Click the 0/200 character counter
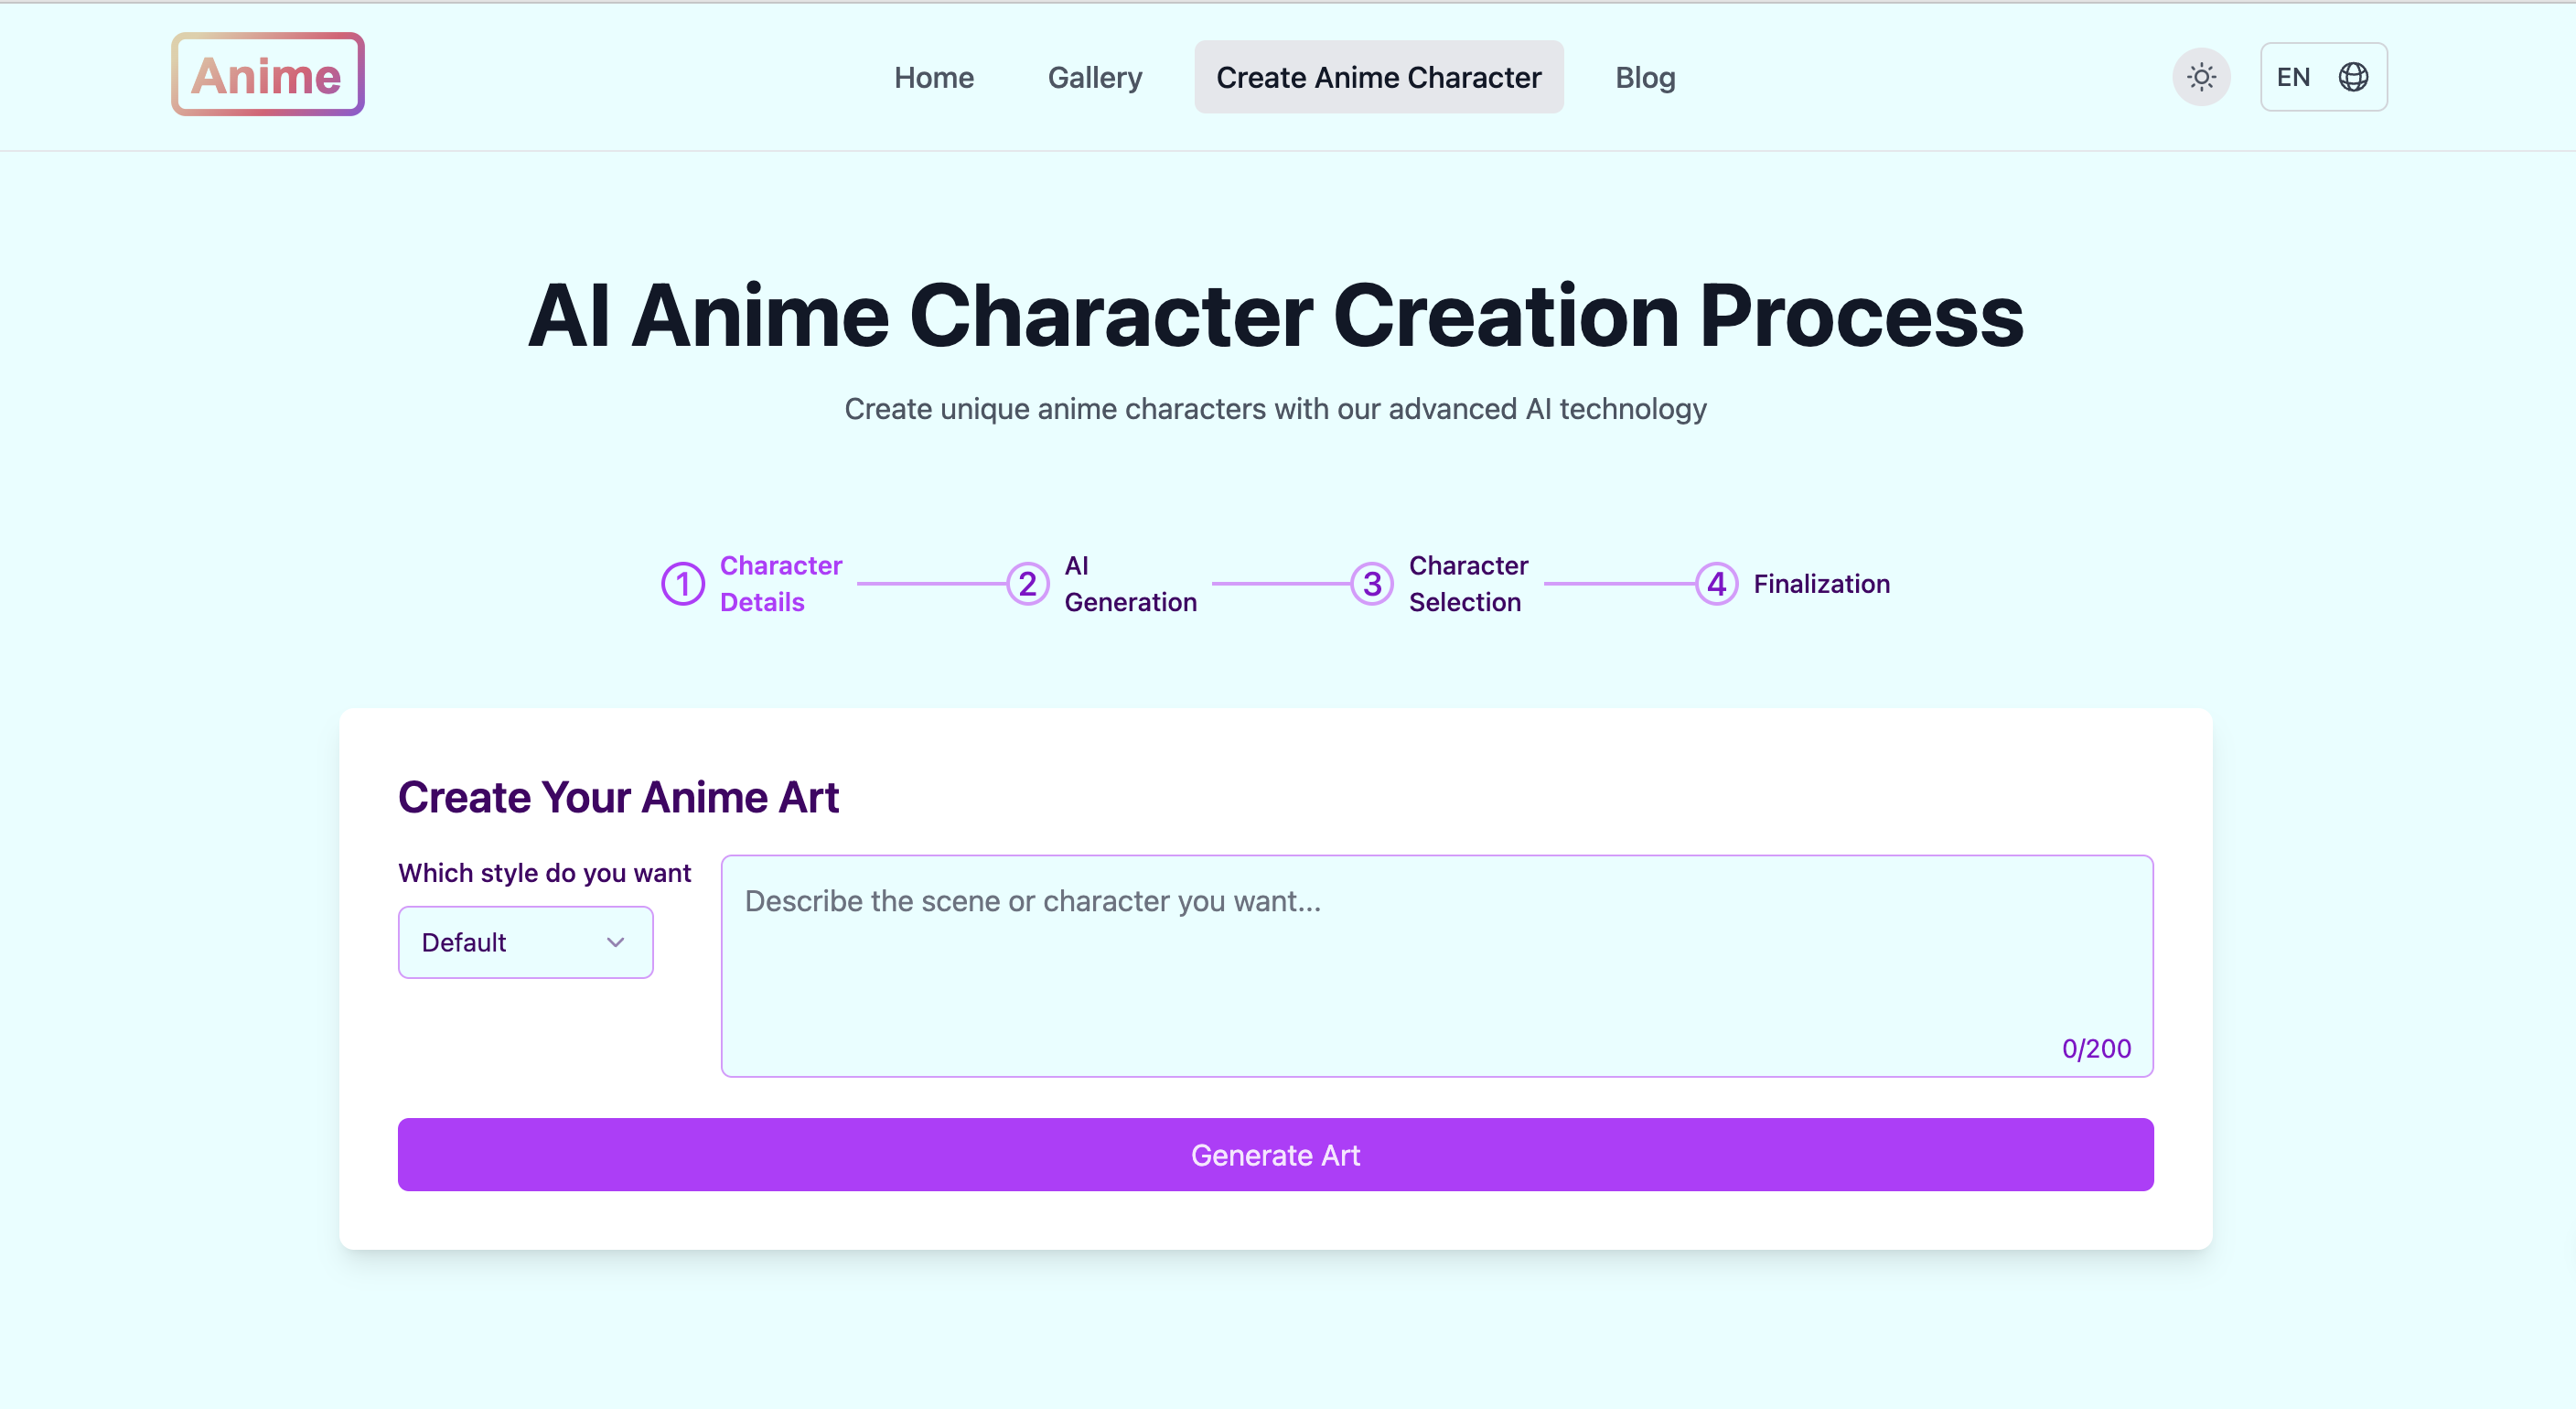Screen dimensions: 2576x1409 [x=2095, y=1048]
